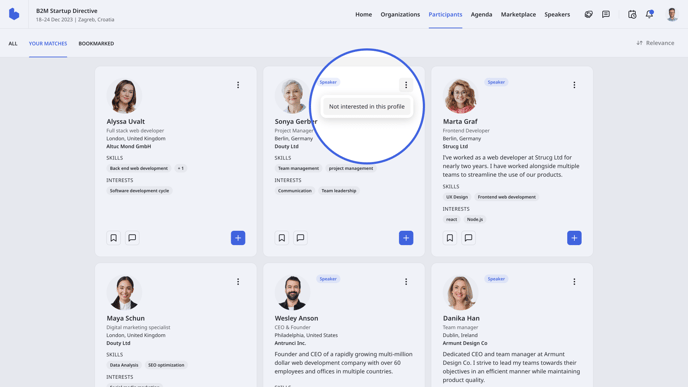The width and height of the screenshot is (688, 387).
Task: Expand the '+1' extra skills tag on Alyssa's card
Action: coord(181,168)
